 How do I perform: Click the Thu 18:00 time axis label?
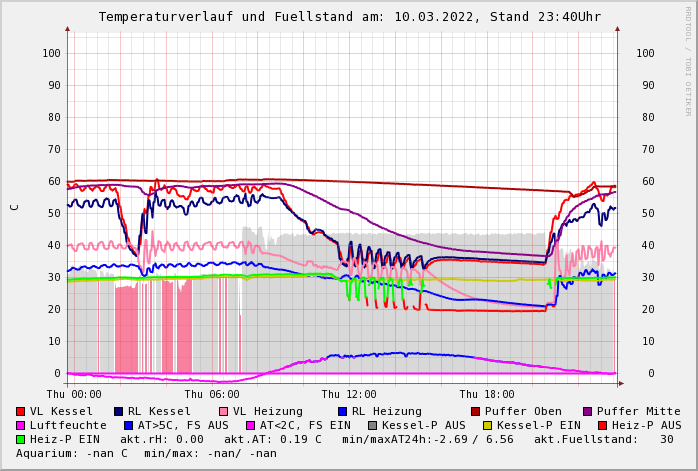[487, 395]
